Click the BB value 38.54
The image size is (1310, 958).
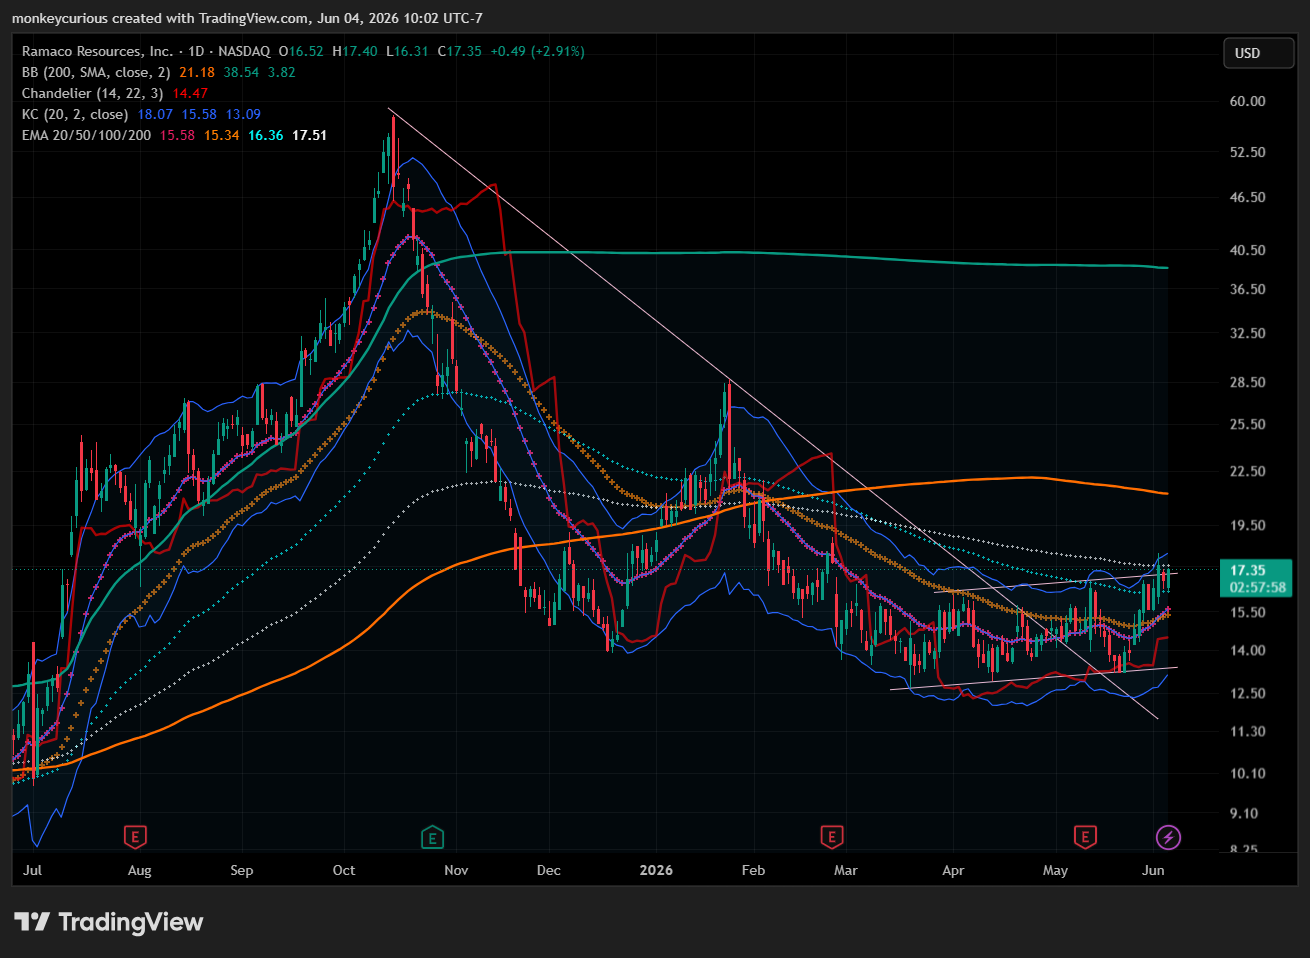click(241, 72)
